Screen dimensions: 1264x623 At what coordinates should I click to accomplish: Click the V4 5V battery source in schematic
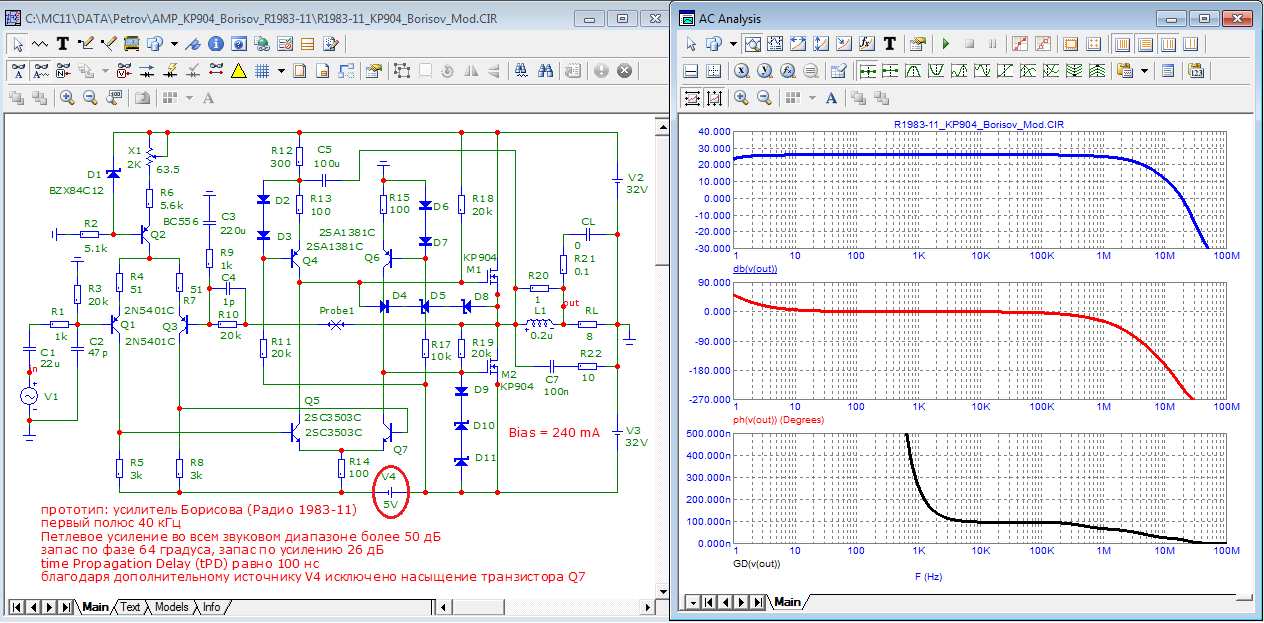coord(390,491)
